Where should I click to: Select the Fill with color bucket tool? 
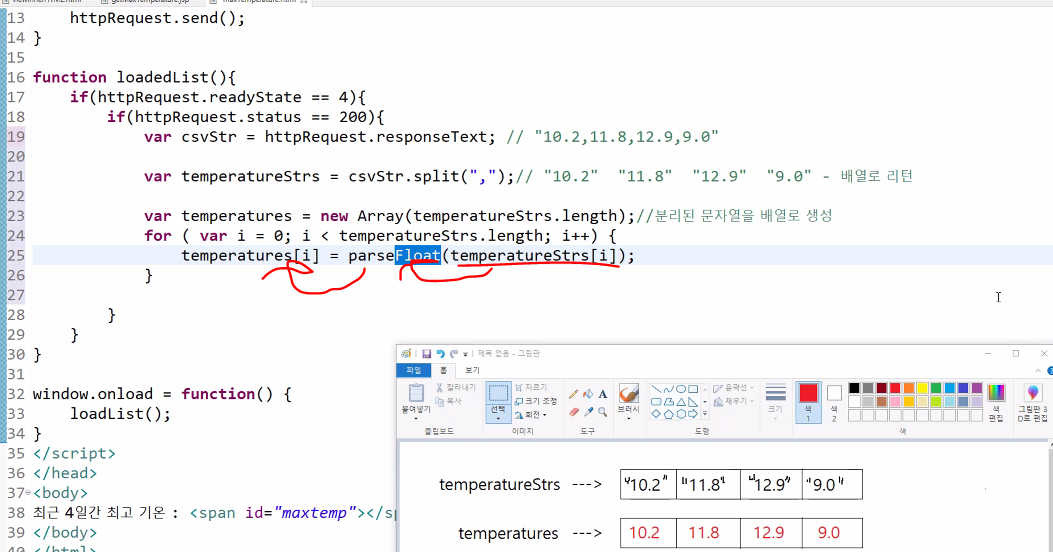pyautogui.click(x=588, y=394)
